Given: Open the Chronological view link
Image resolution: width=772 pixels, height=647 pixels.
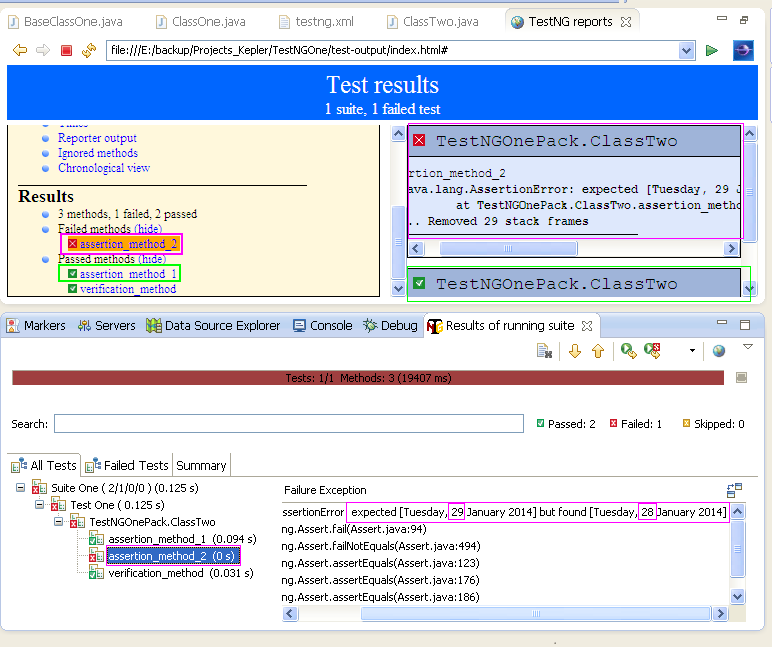Looking at the screenshot, I should 104,168.
